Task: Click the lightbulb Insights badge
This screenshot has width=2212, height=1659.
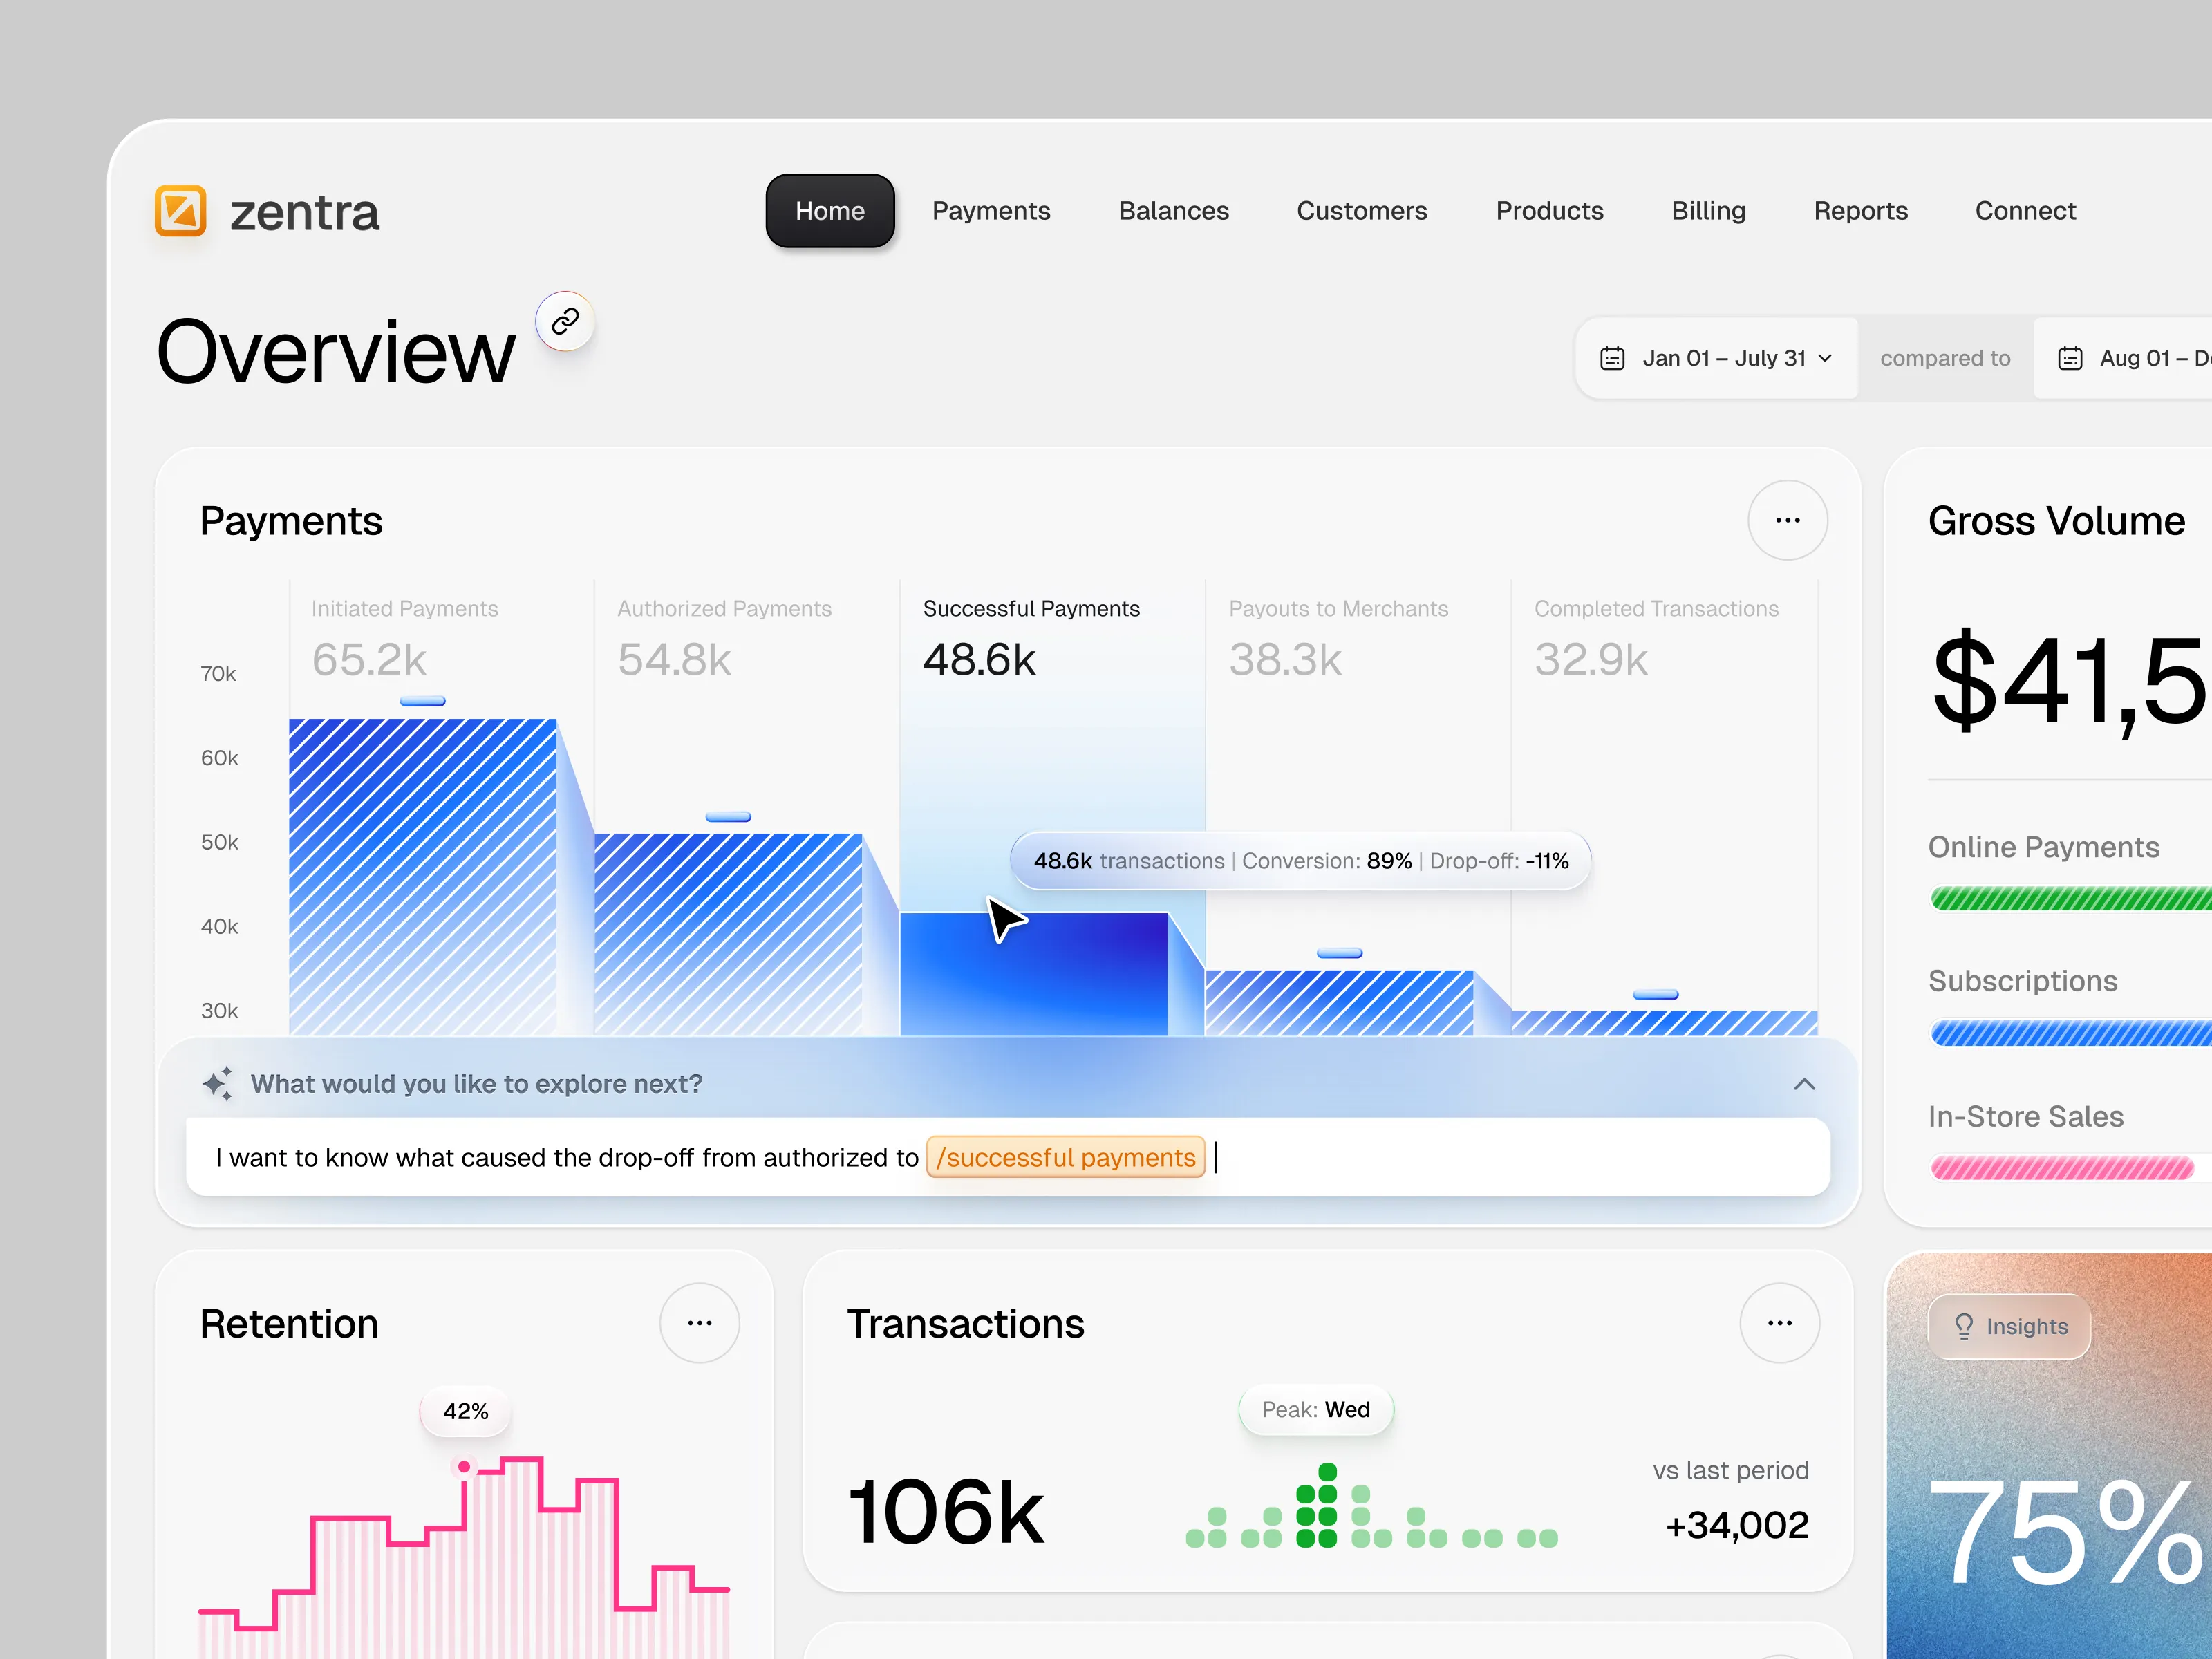Action: pyautogui.click(x=2009, y=1326)
